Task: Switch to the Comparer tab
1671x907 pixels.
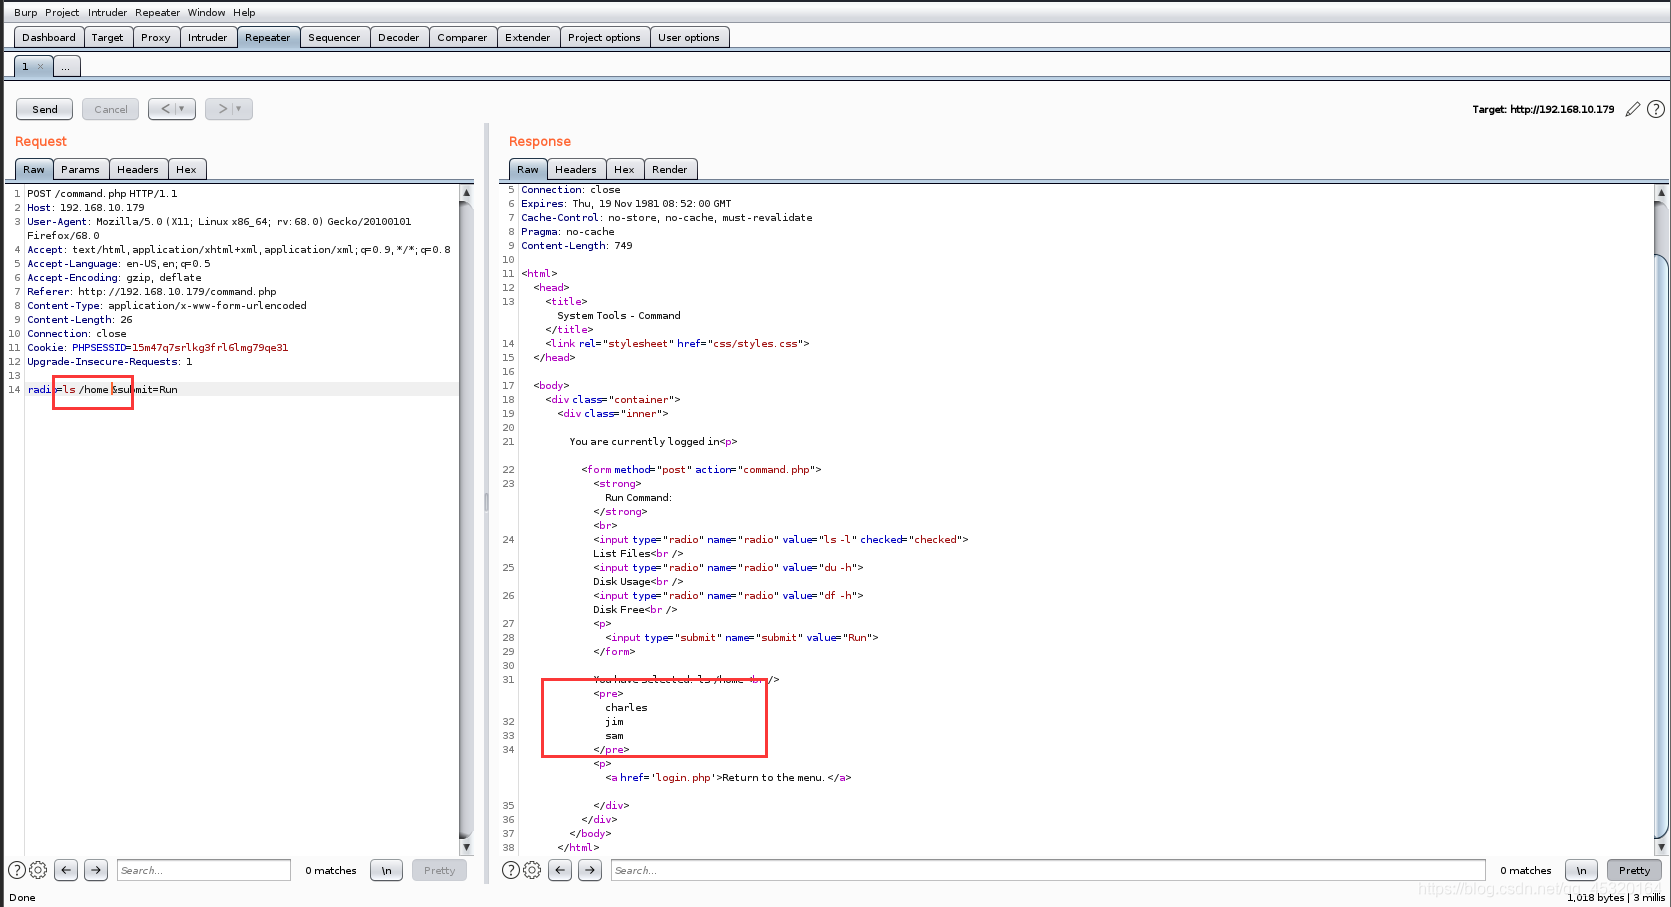Action: coord(462,38)
